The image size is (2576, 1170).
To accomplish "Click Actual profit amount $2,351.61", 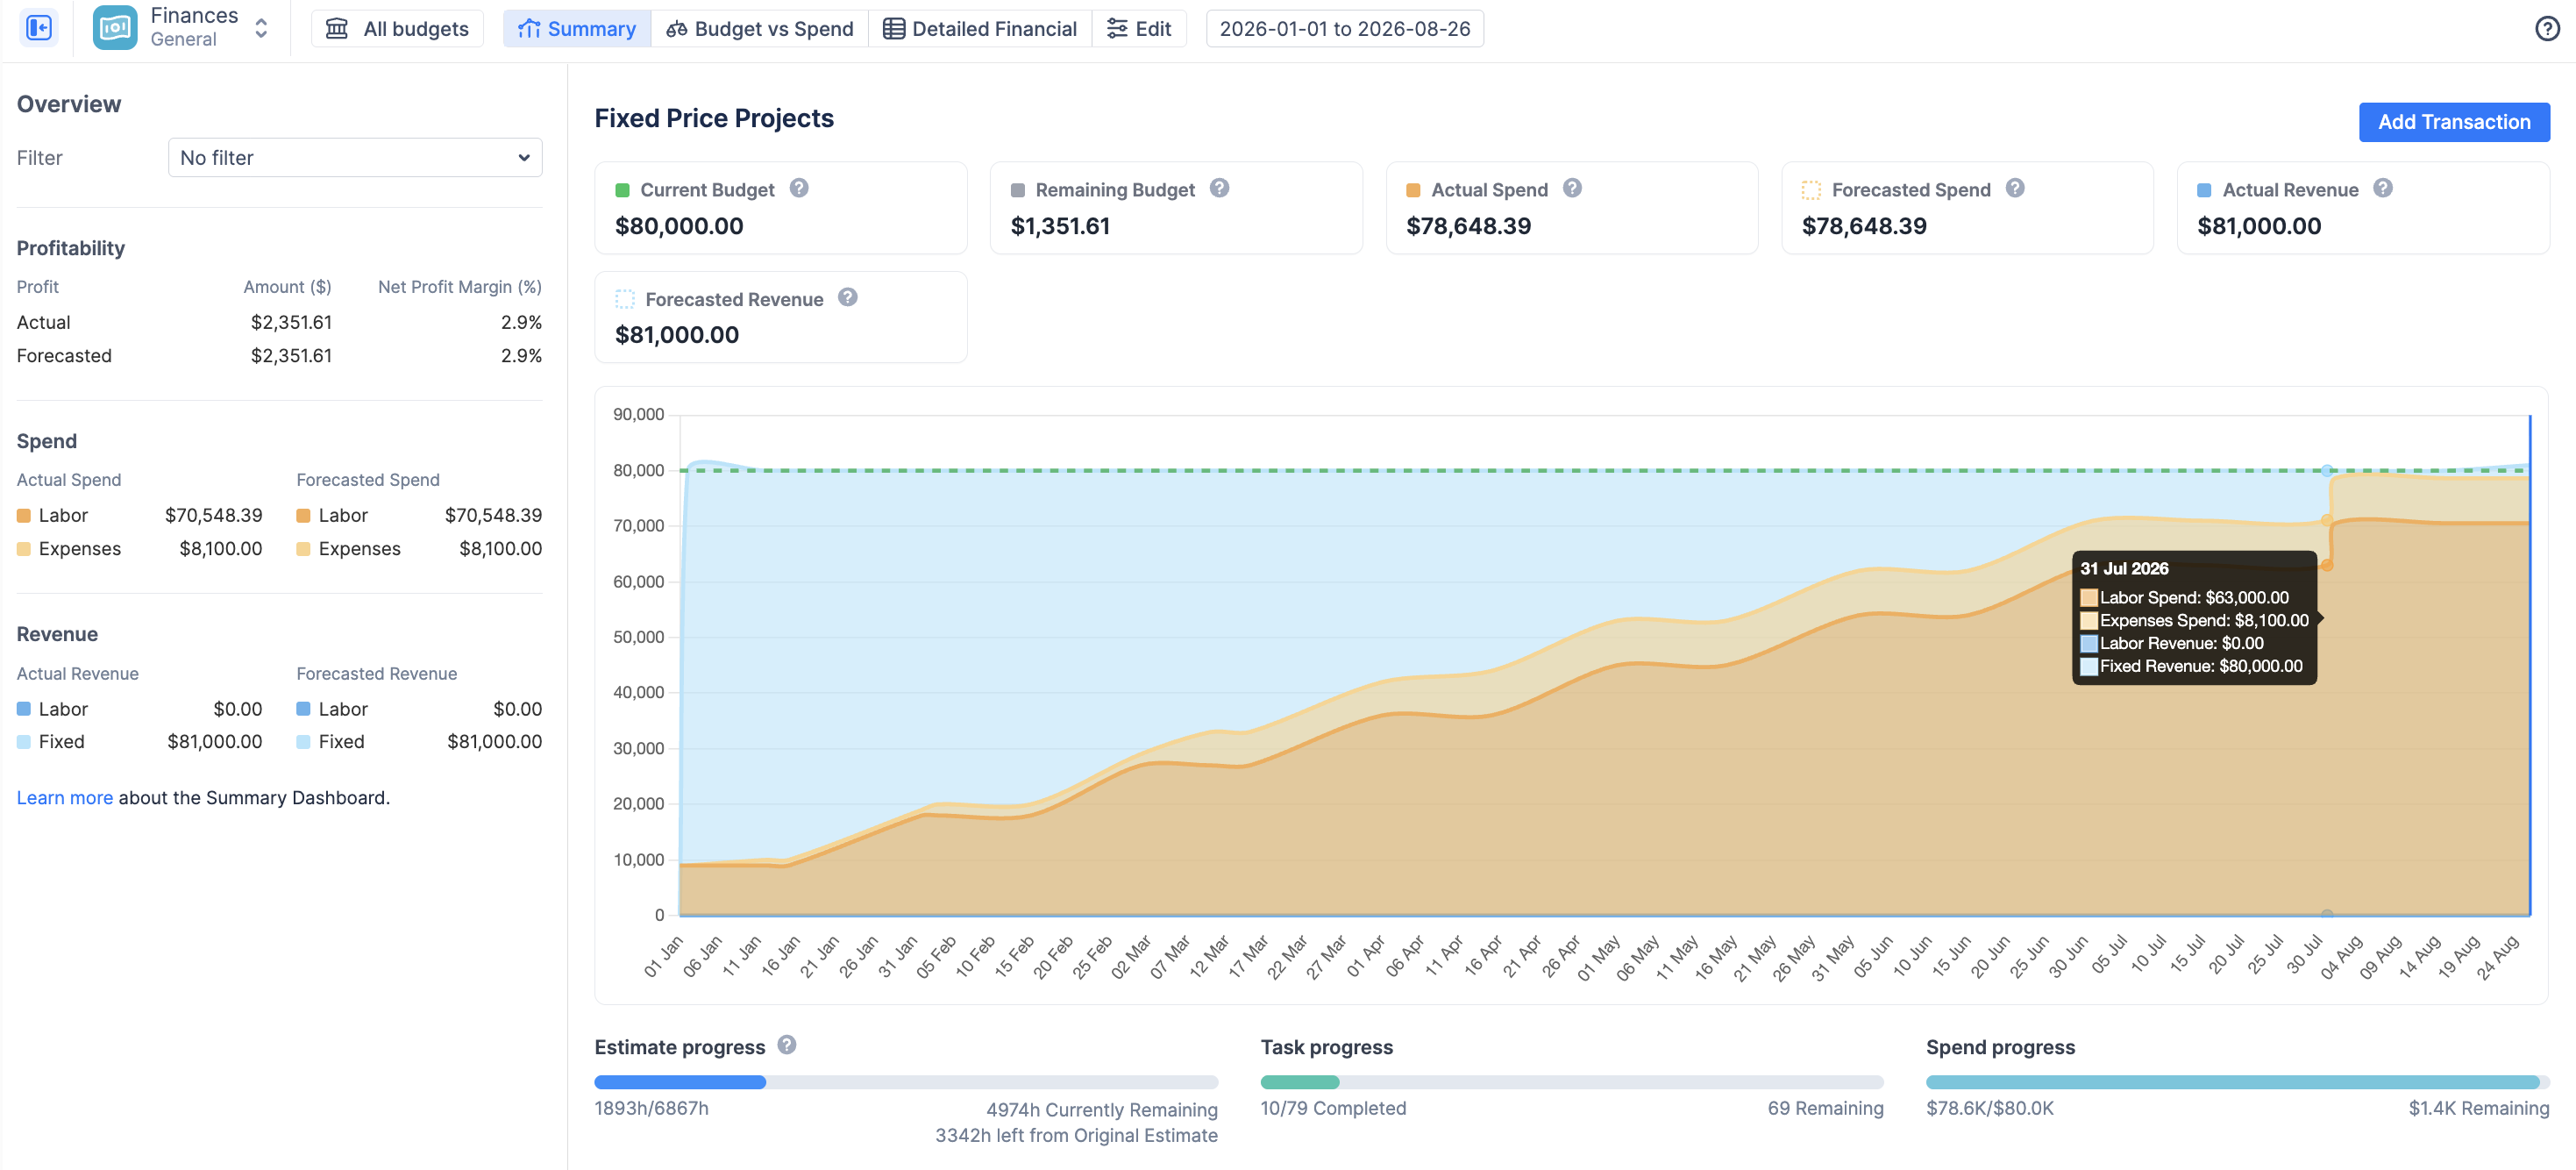I will 291,322.
